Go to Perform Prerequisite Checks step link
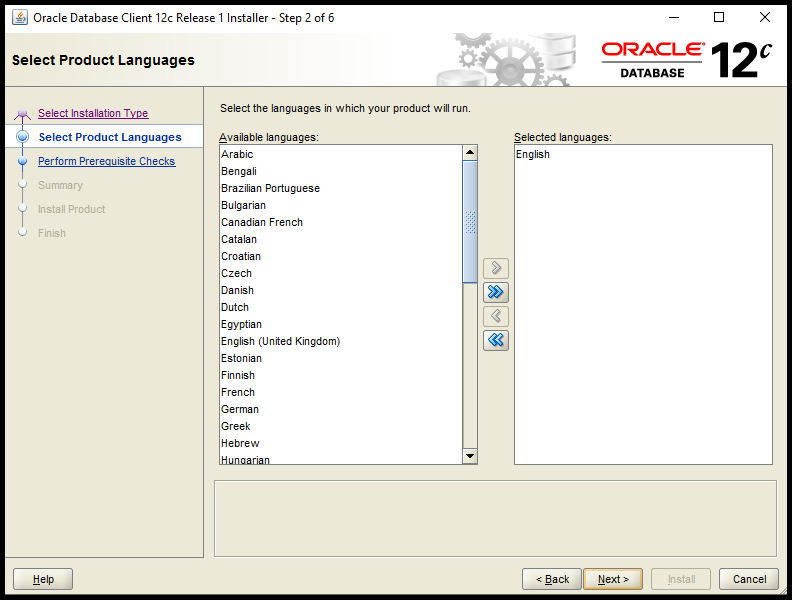 click(107, 161)
